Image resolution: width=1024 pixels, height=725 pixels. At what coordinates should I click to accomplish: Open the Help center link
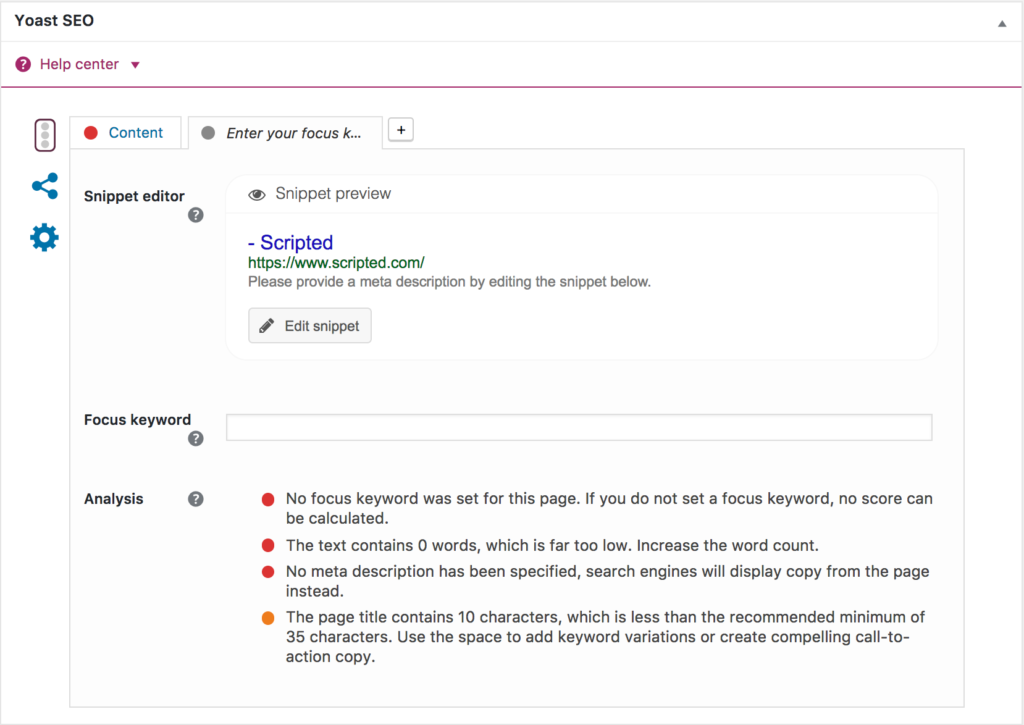79,64
